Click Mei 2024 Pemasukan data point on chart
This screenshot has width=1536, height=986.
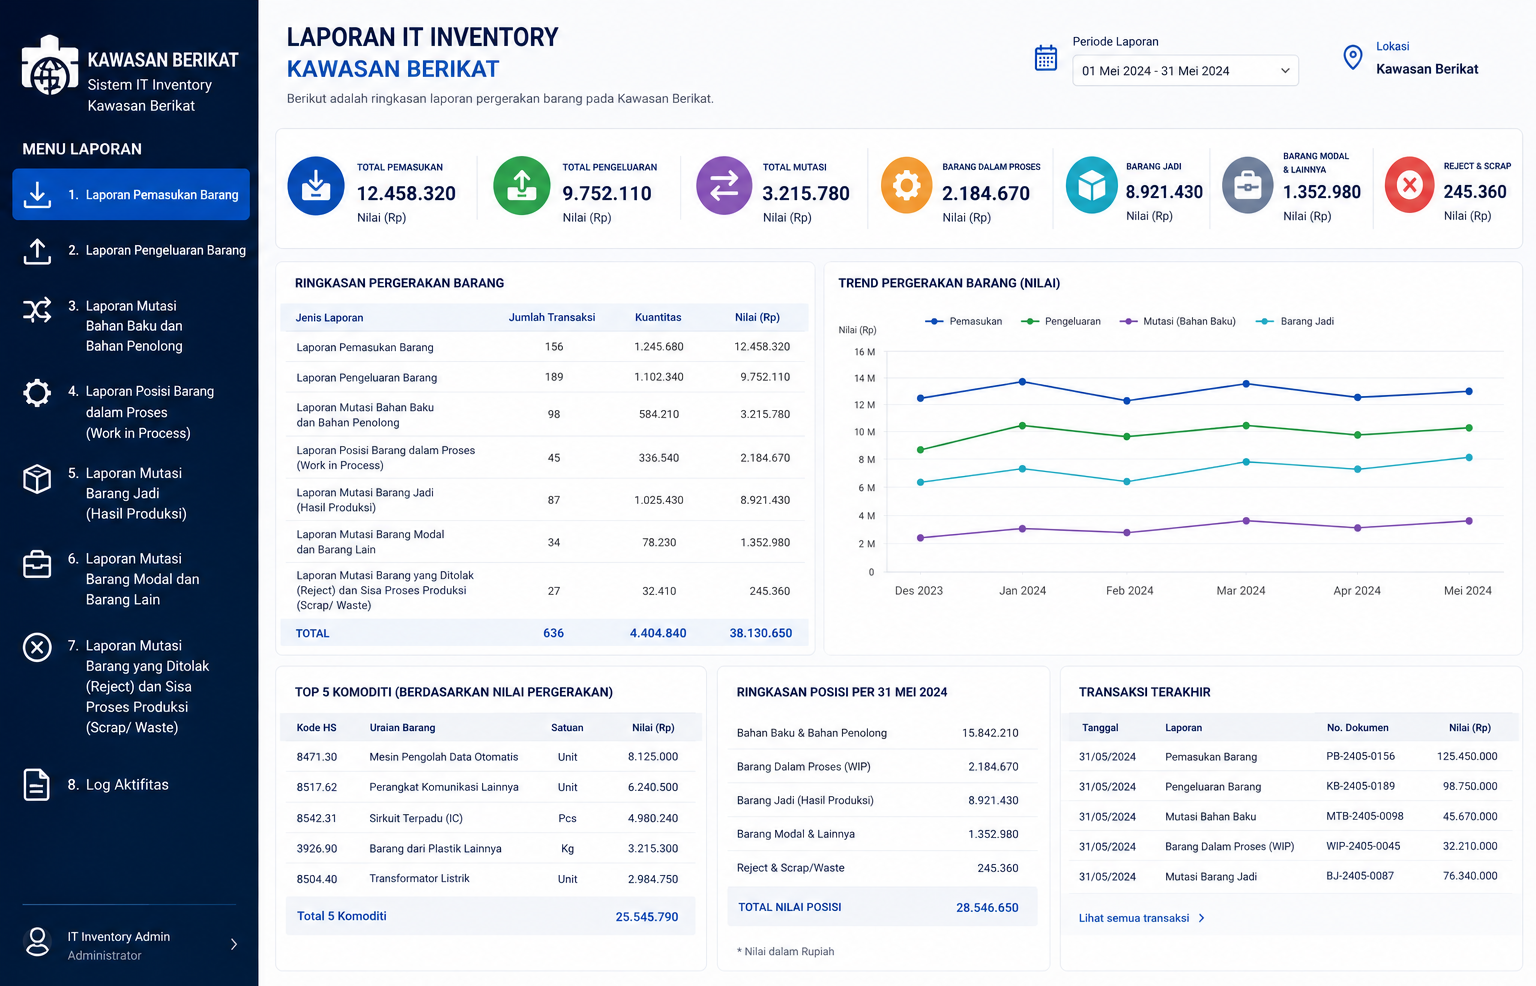tap(1469, 391)
